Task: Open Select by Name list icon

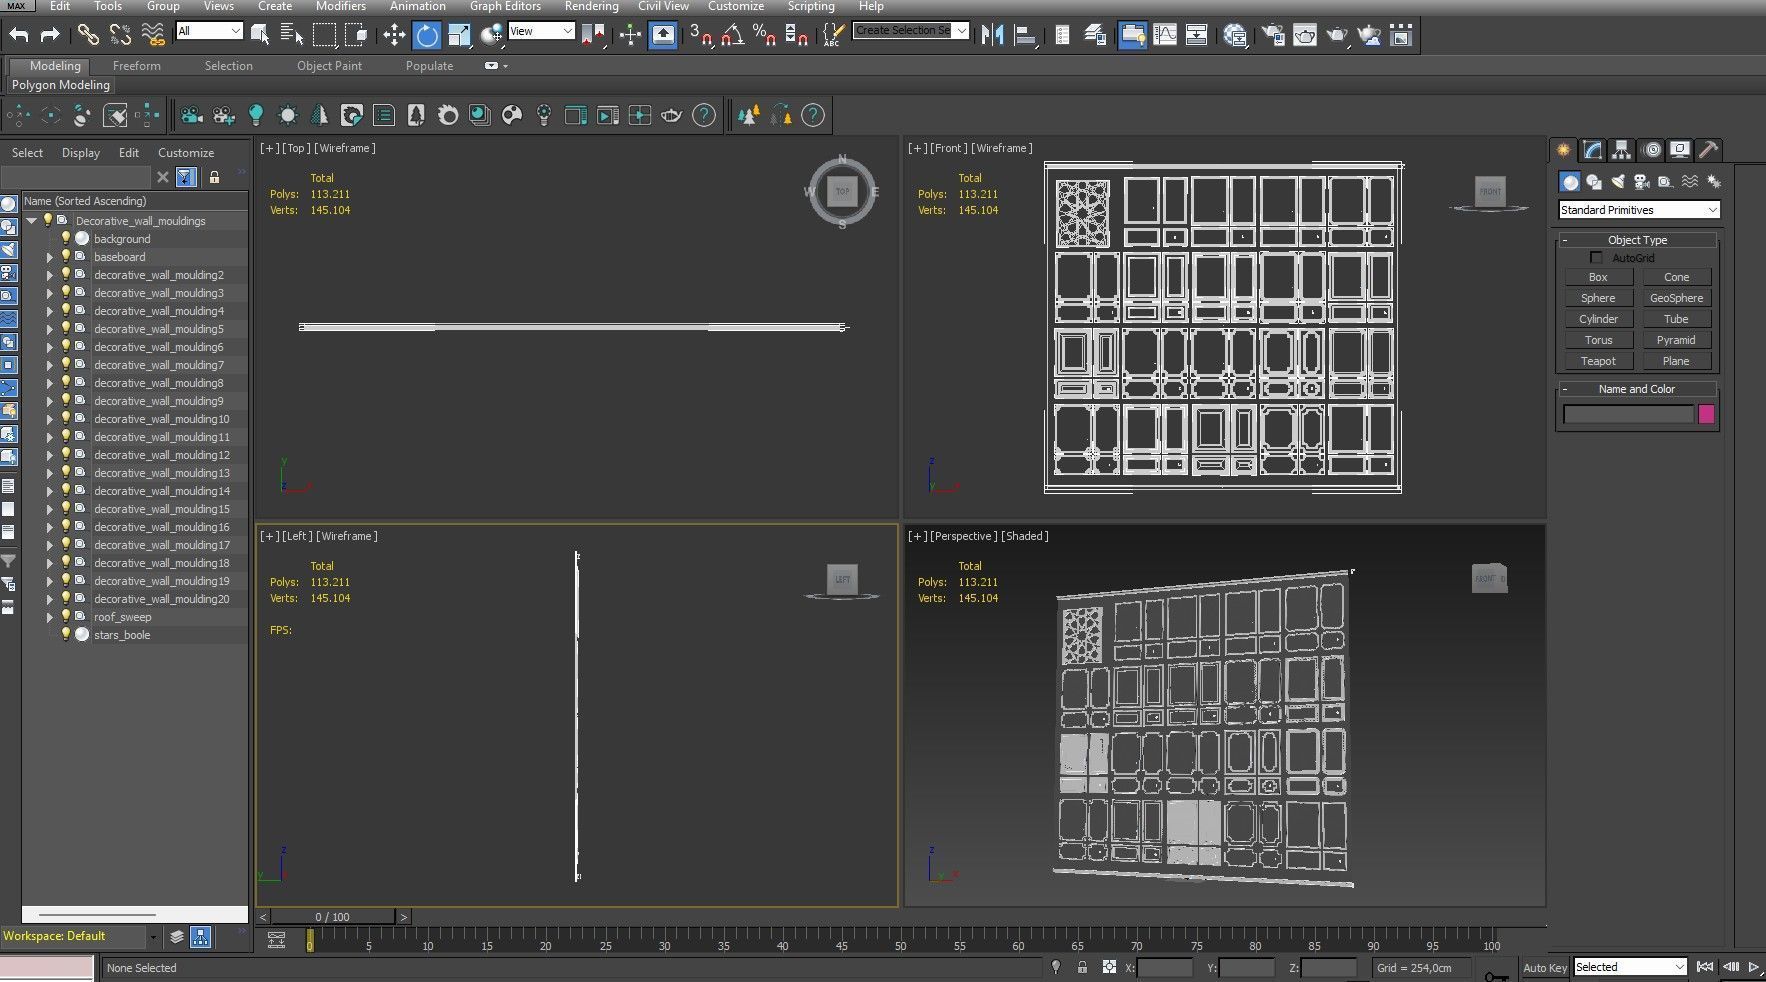Action: [291, 35]
